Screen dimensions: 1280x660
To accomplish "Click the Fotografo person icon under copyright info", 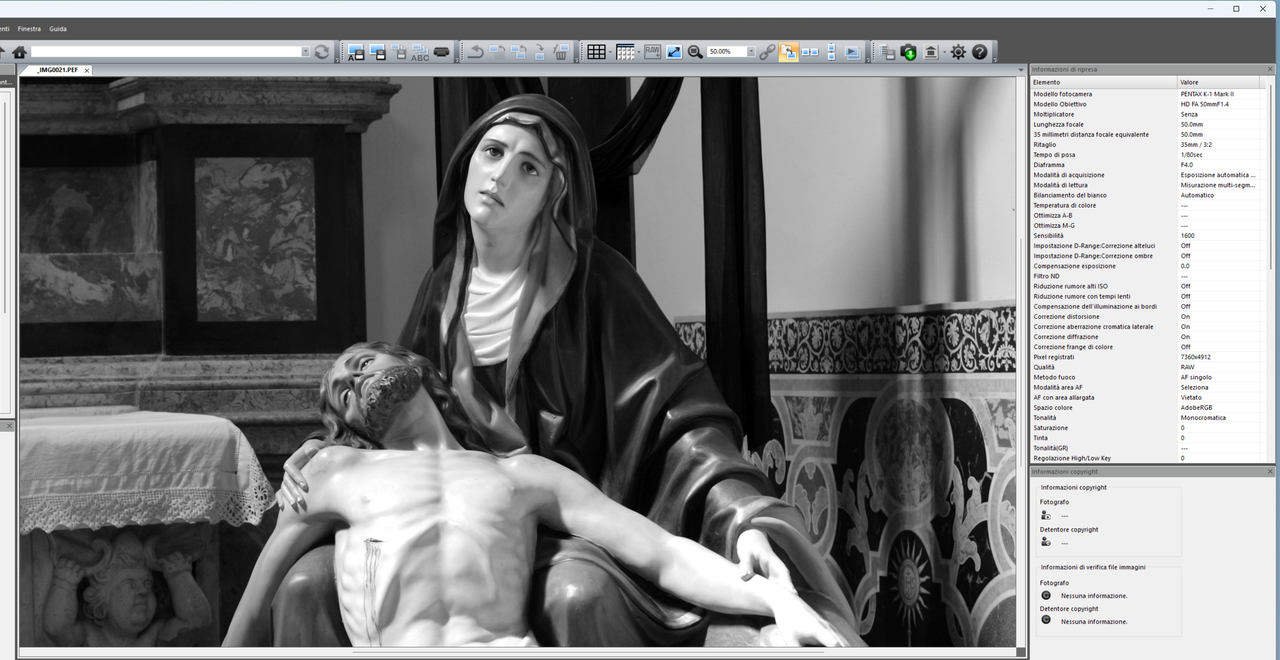I will point(1046,515).
